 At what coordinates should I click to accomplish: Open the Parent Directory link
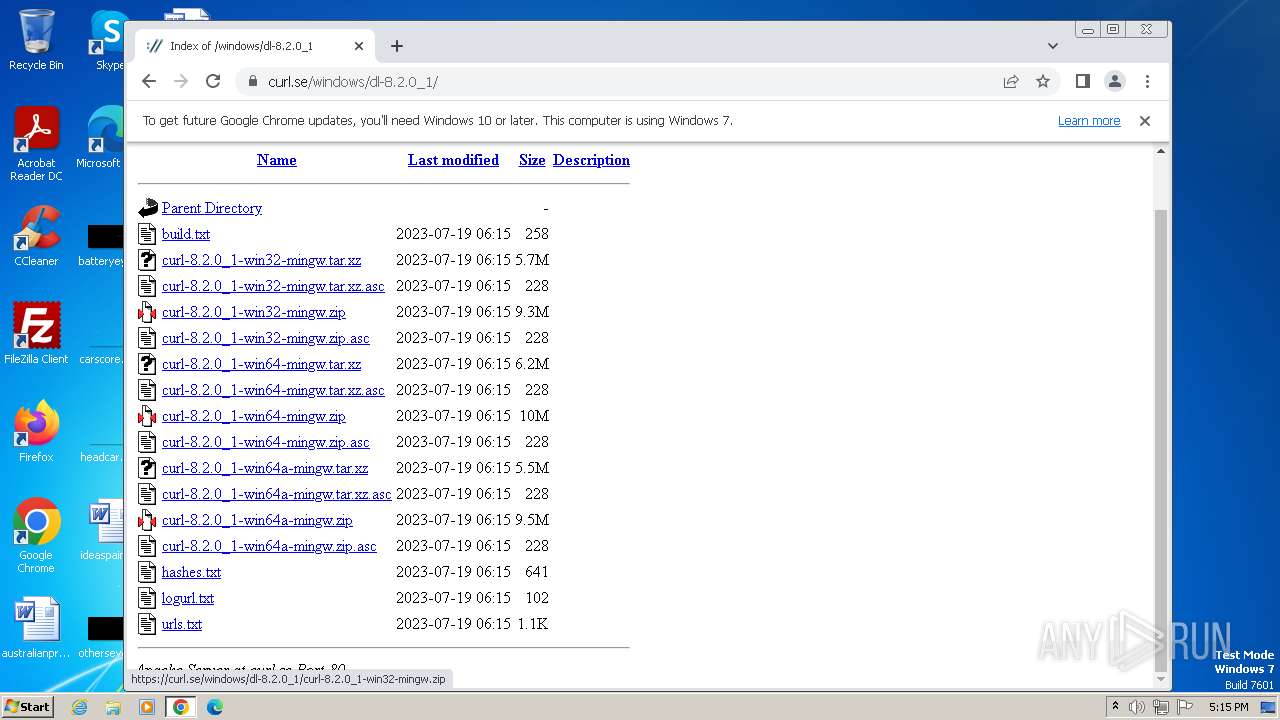(212, 208)
